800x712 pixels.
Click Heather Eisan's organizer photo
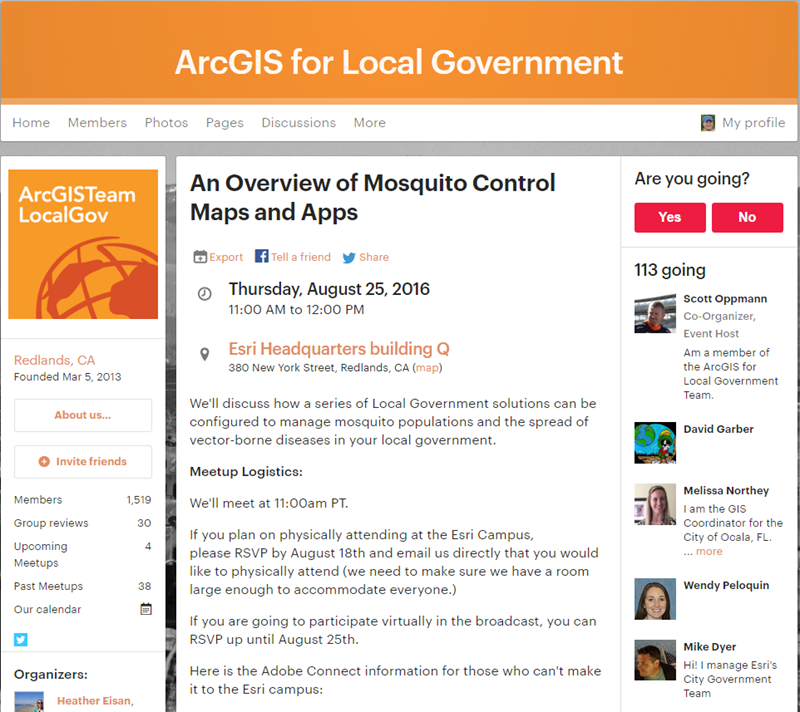[29, 702]
